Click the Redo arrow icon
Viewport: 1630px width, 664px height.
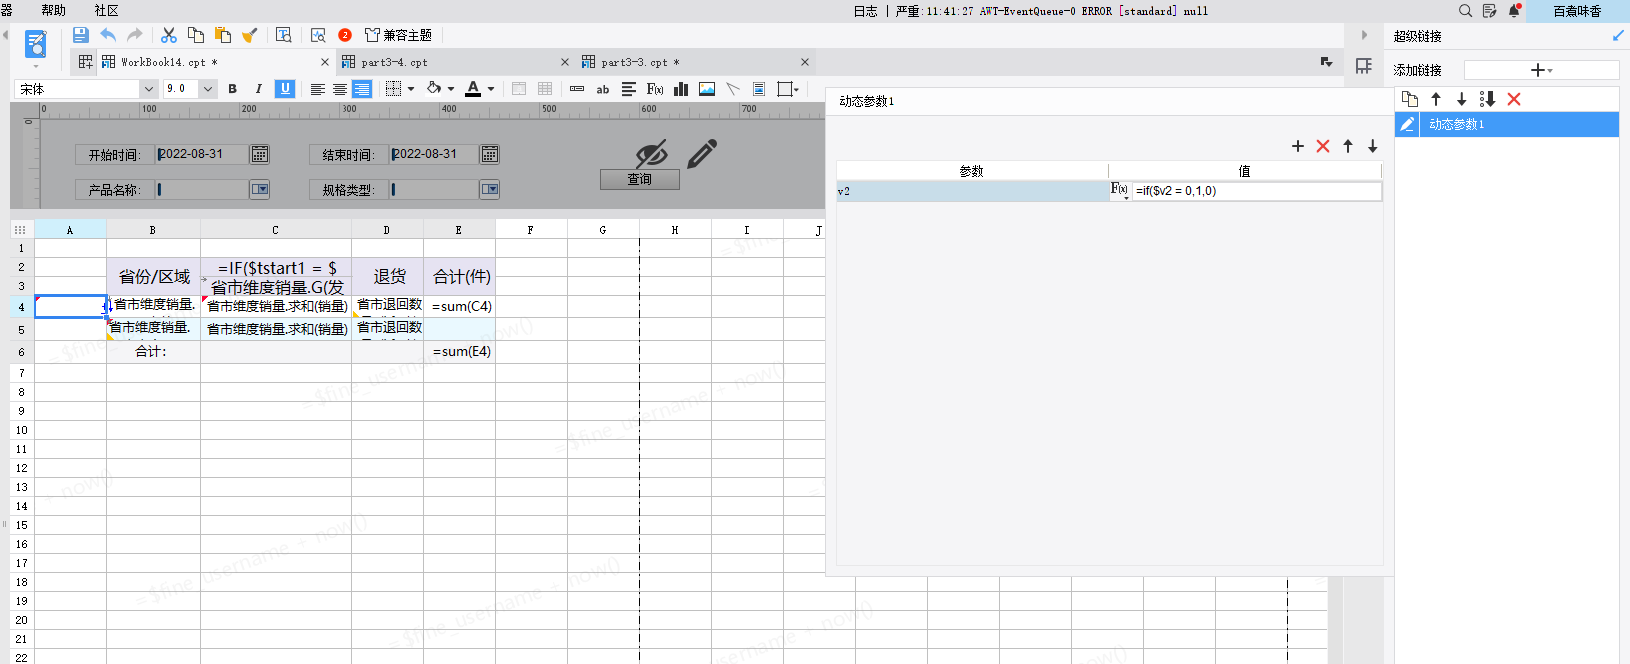tap(134, 35)
